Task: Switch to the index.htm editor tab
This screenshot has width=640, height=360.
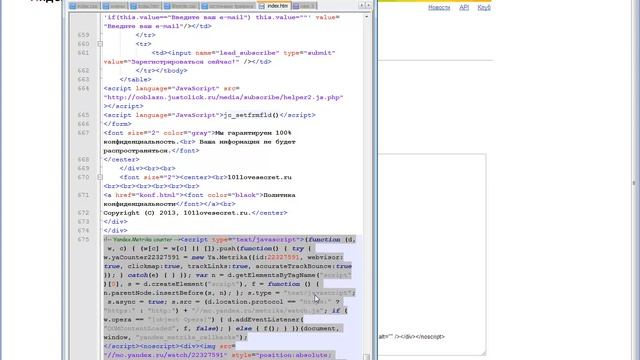Action: point(274,6)
